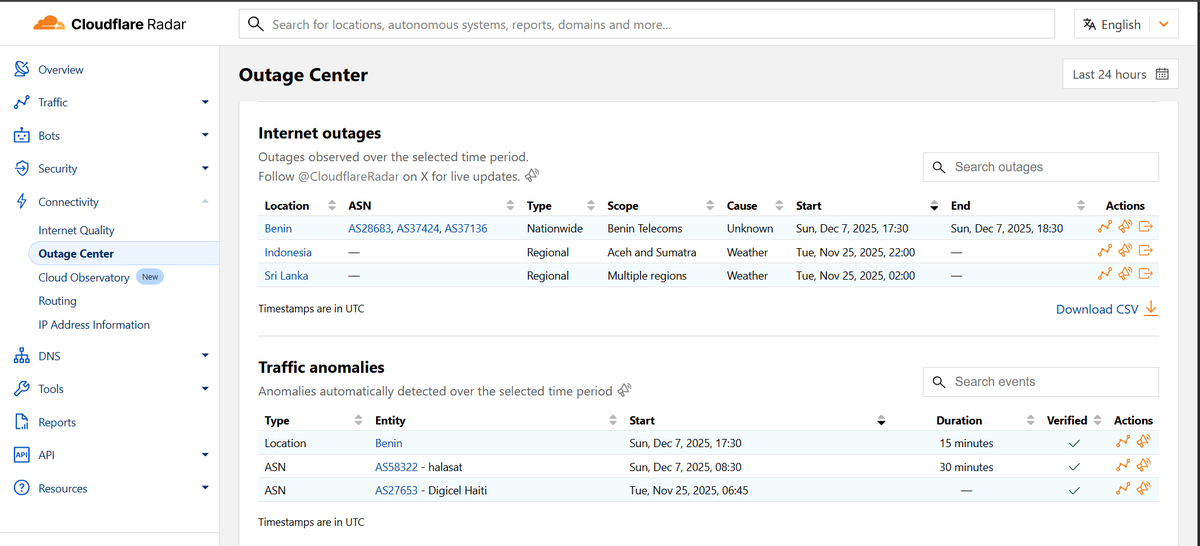Expand the Bots menu arrow
Image resolution: width=1200 pixels, height=546 pixels.
tap(205, 135)
